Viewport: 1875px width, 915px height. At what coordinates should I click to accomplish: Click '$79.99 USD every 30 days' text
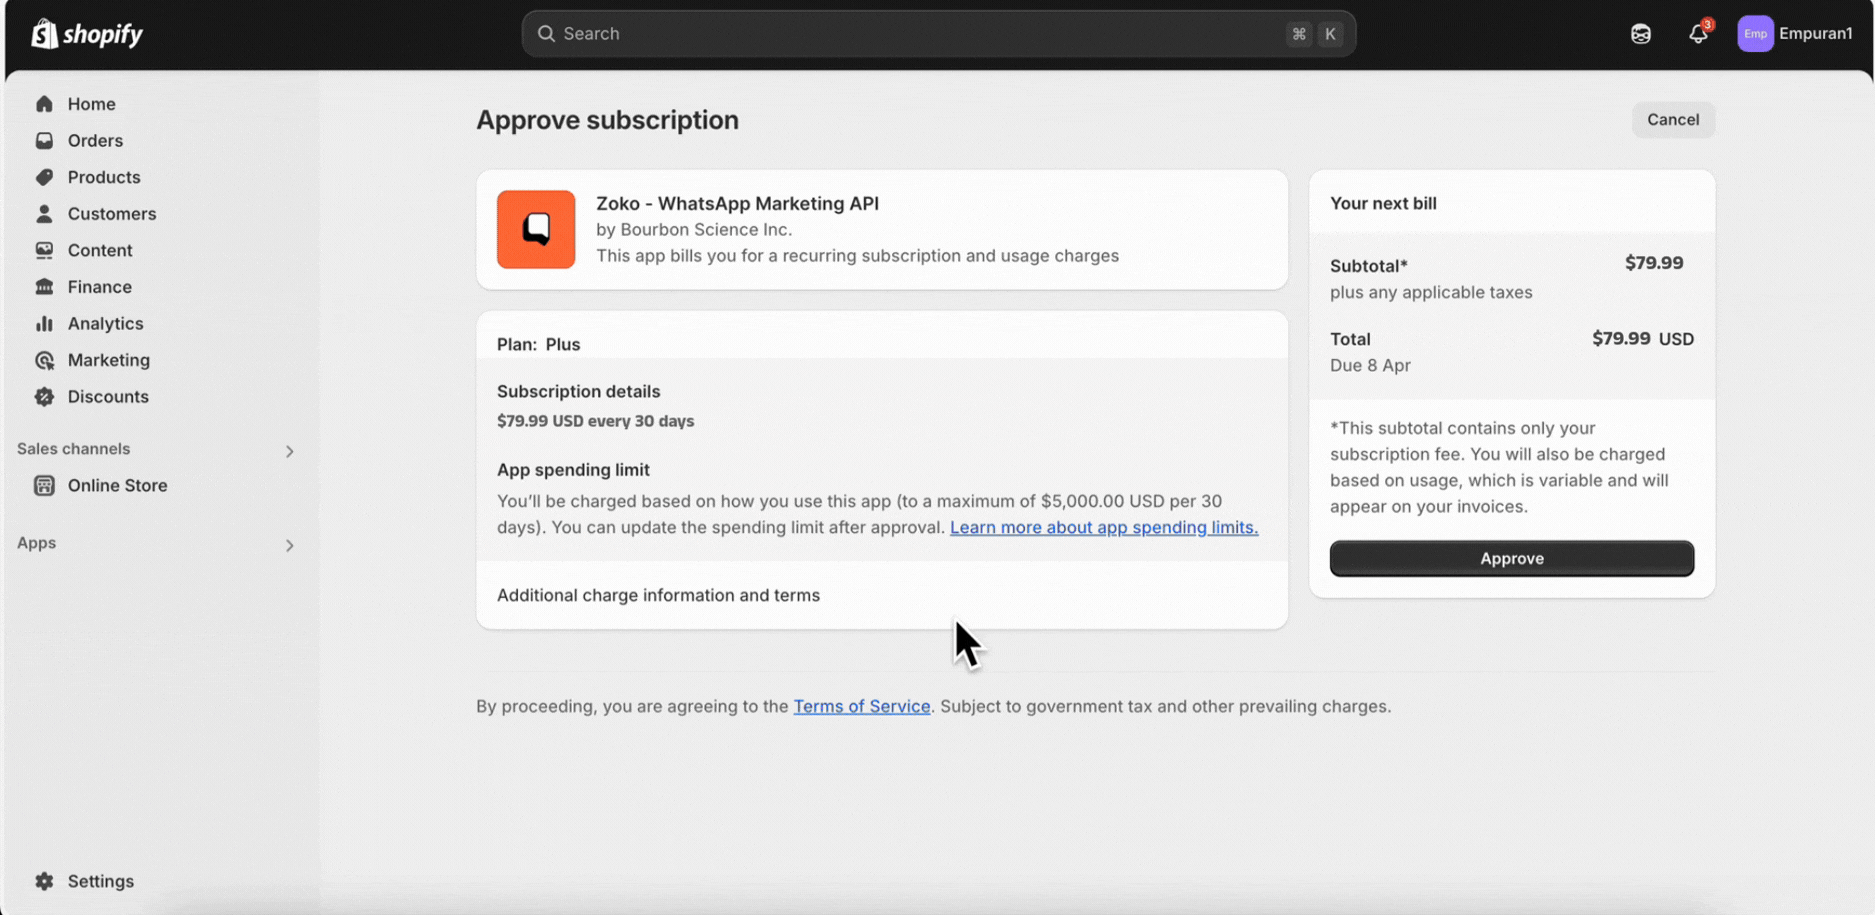pyautogui.click(x=595, y=421)
